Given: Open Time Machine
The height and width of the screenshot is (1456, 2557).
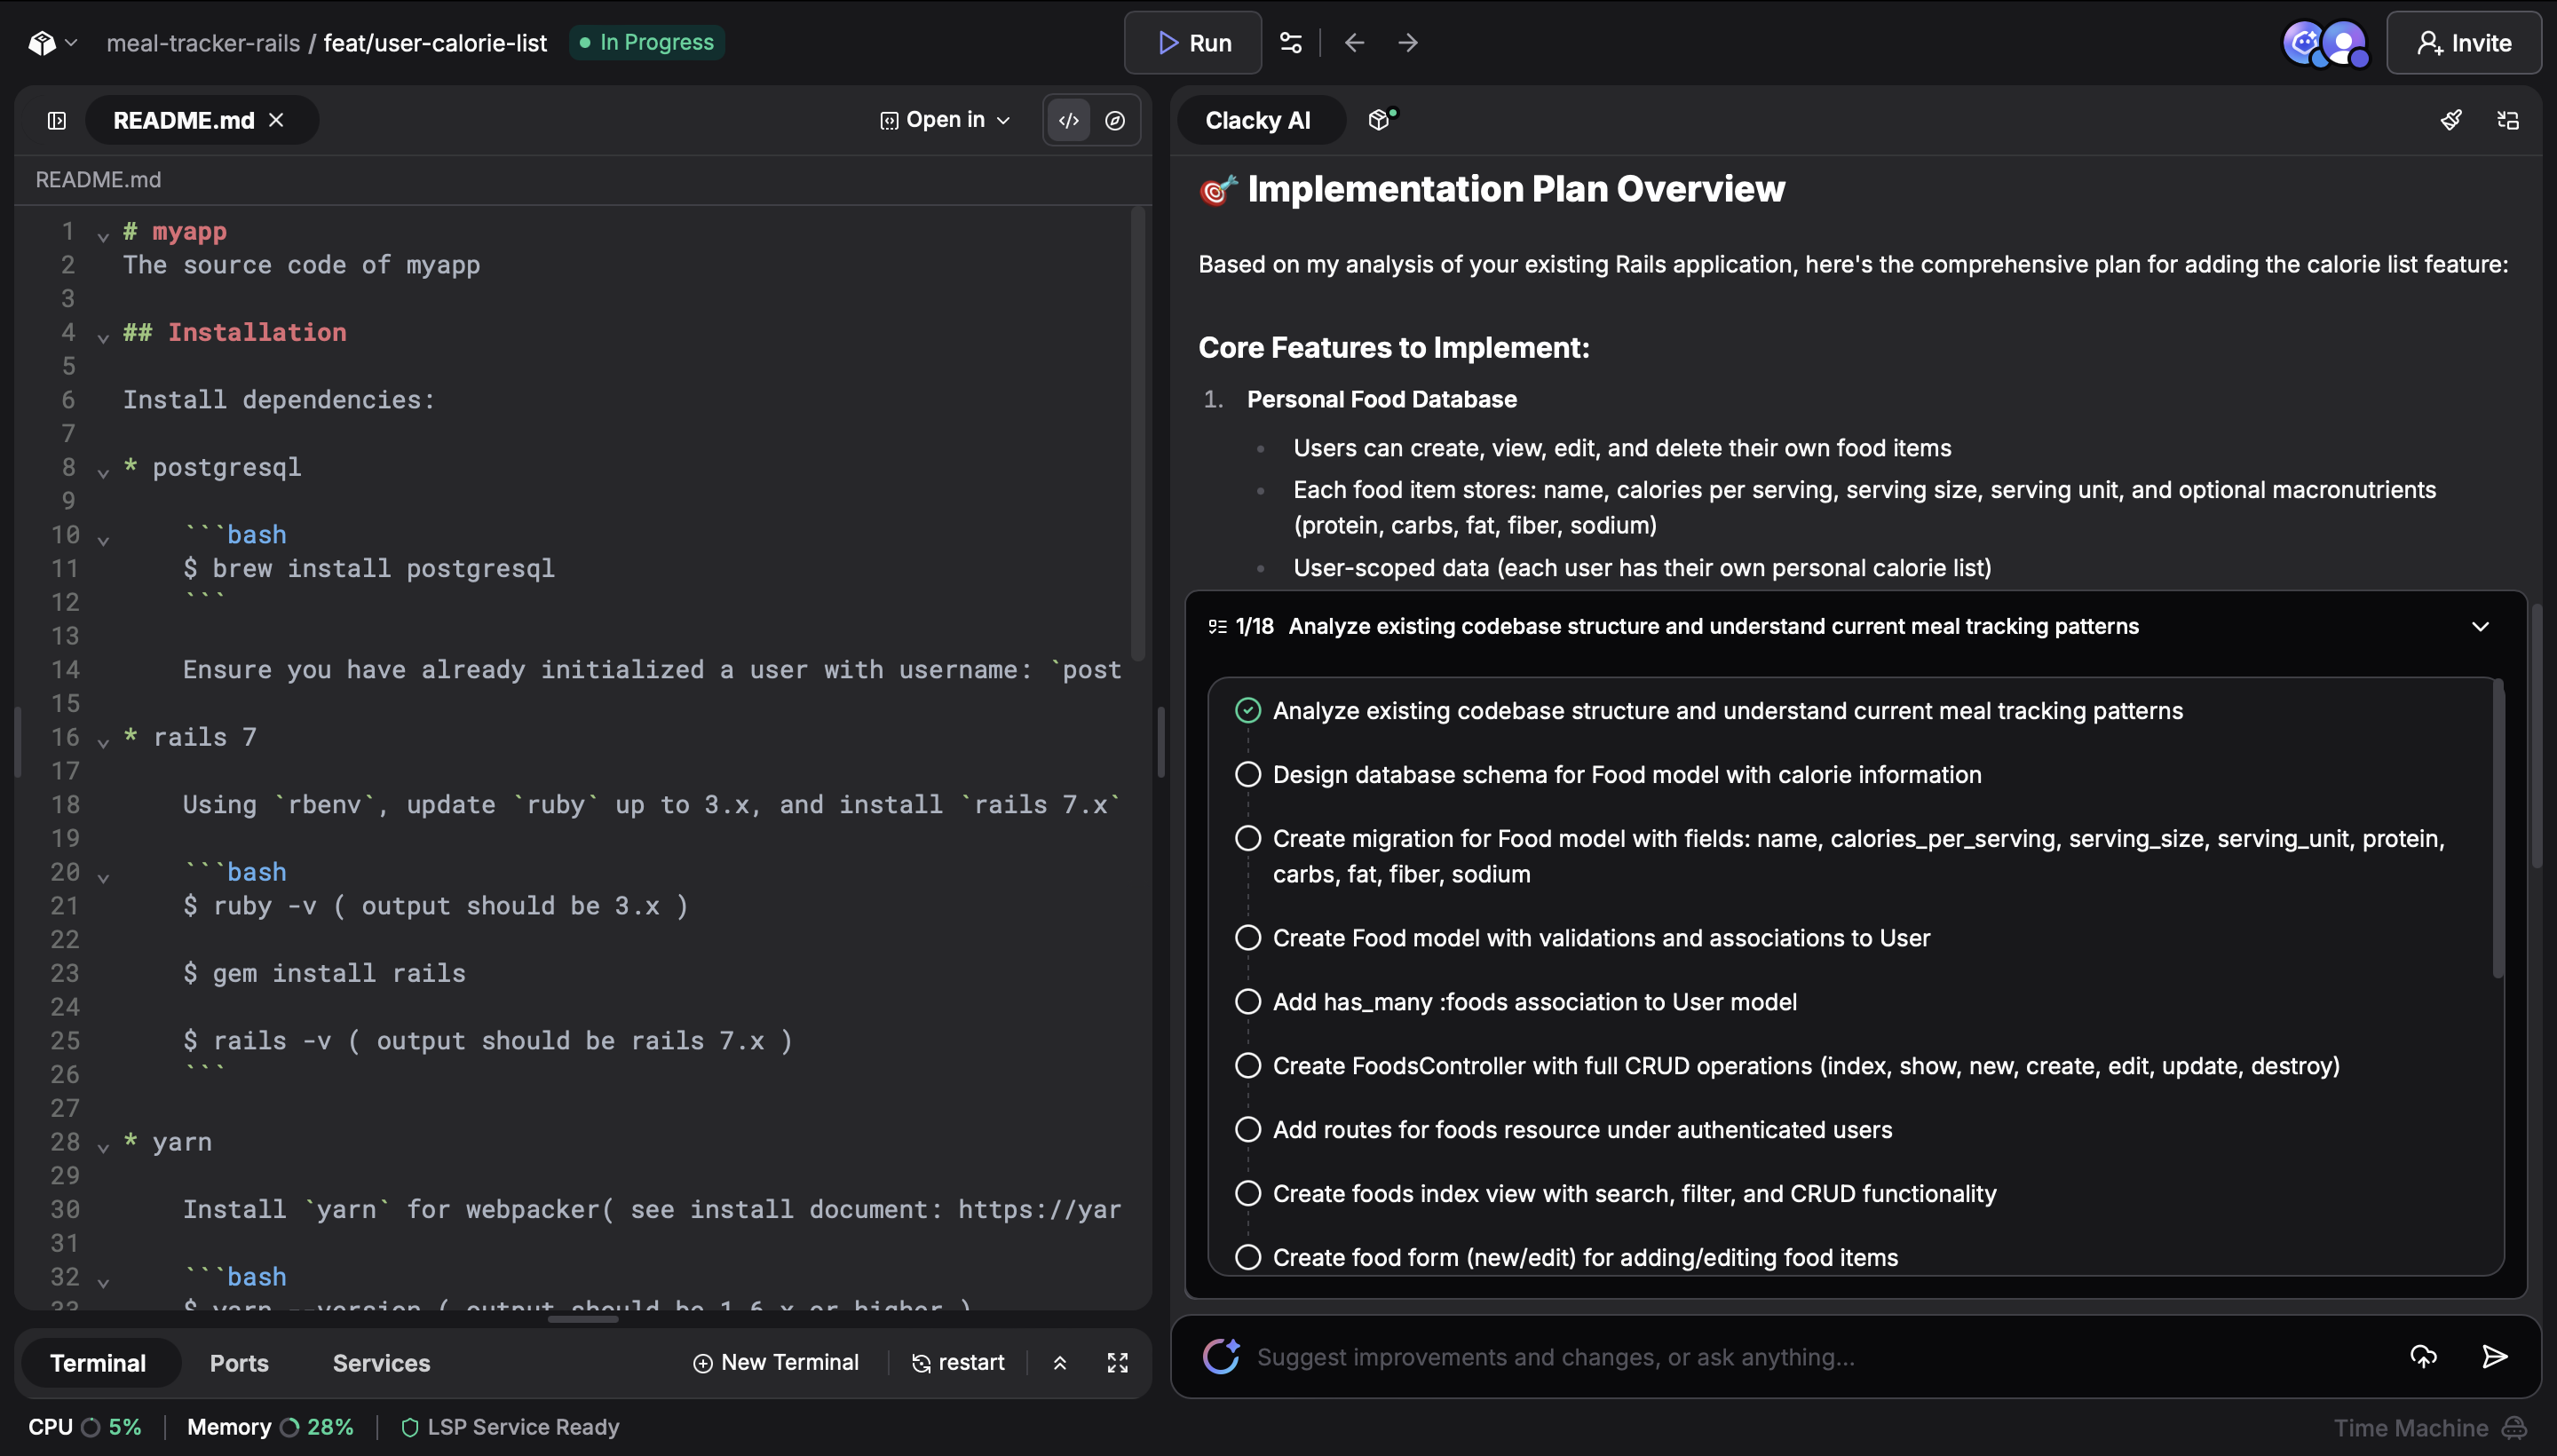Looking at the screenshot, I should click(2429, 1429).
